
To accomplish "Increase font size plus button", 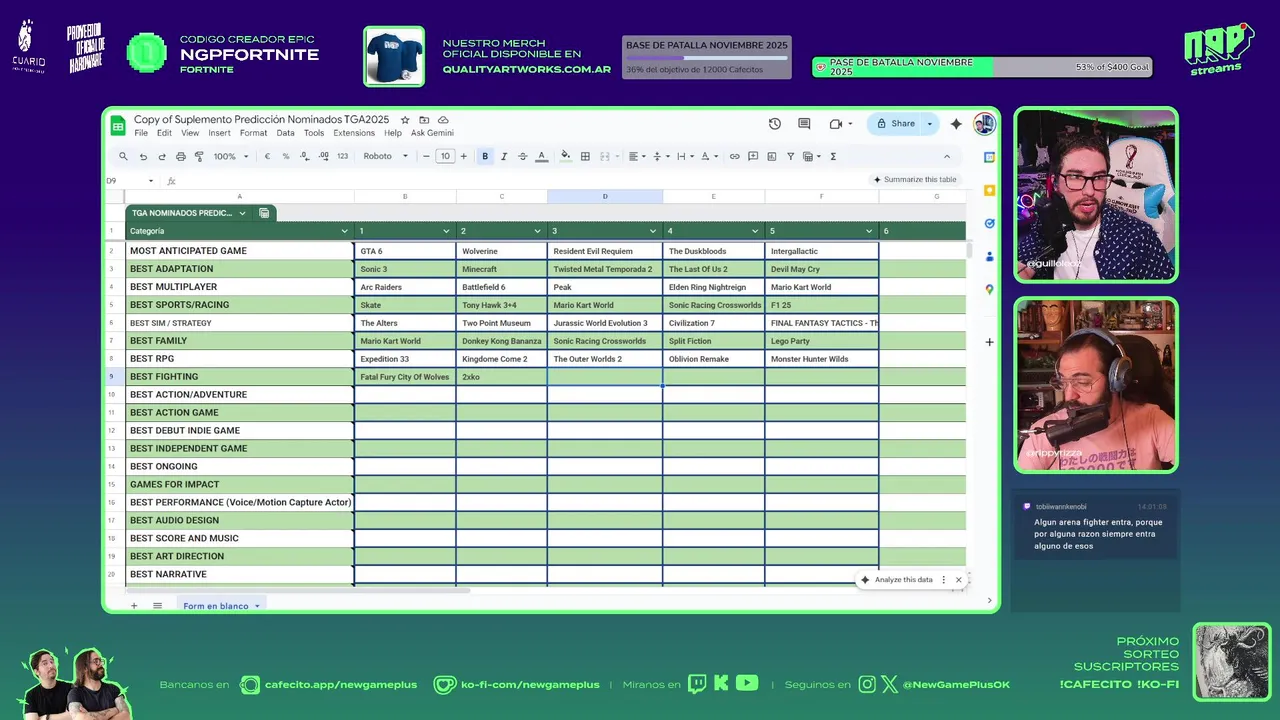I will [x=463, y=156].
